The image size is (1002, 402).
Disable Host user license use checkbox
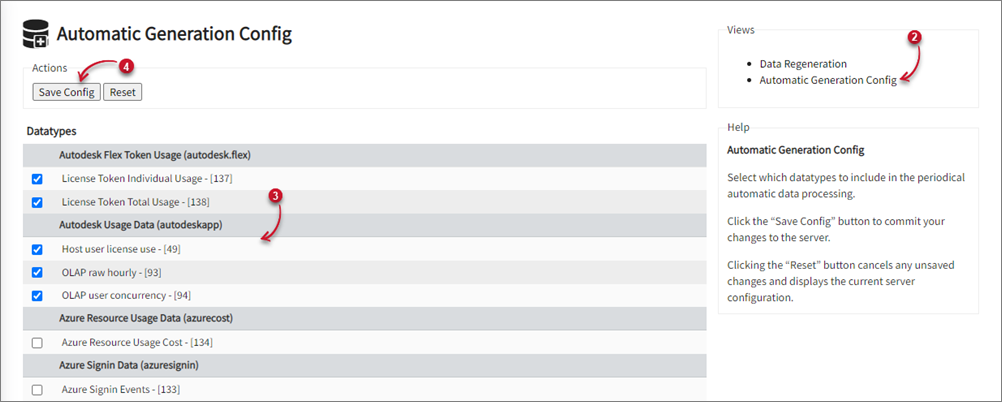37,249
